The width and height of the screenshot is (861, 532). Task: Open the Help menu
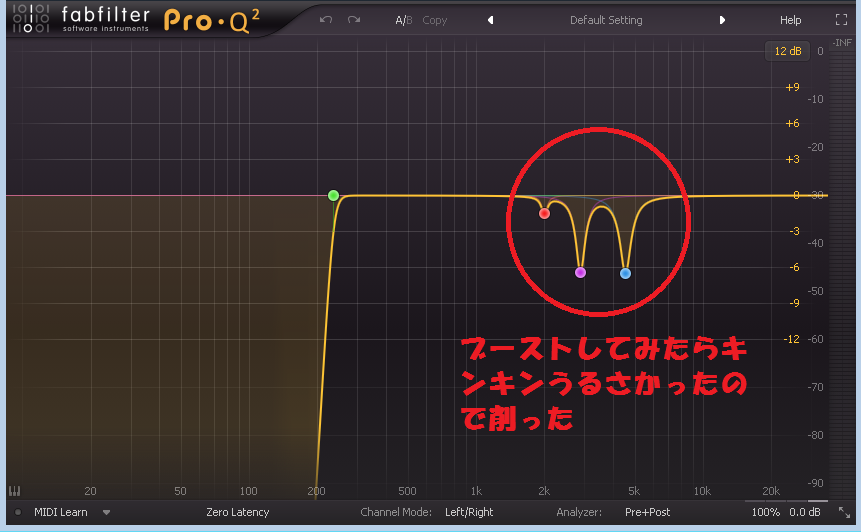pyautogui.click(x=790, y=20)
